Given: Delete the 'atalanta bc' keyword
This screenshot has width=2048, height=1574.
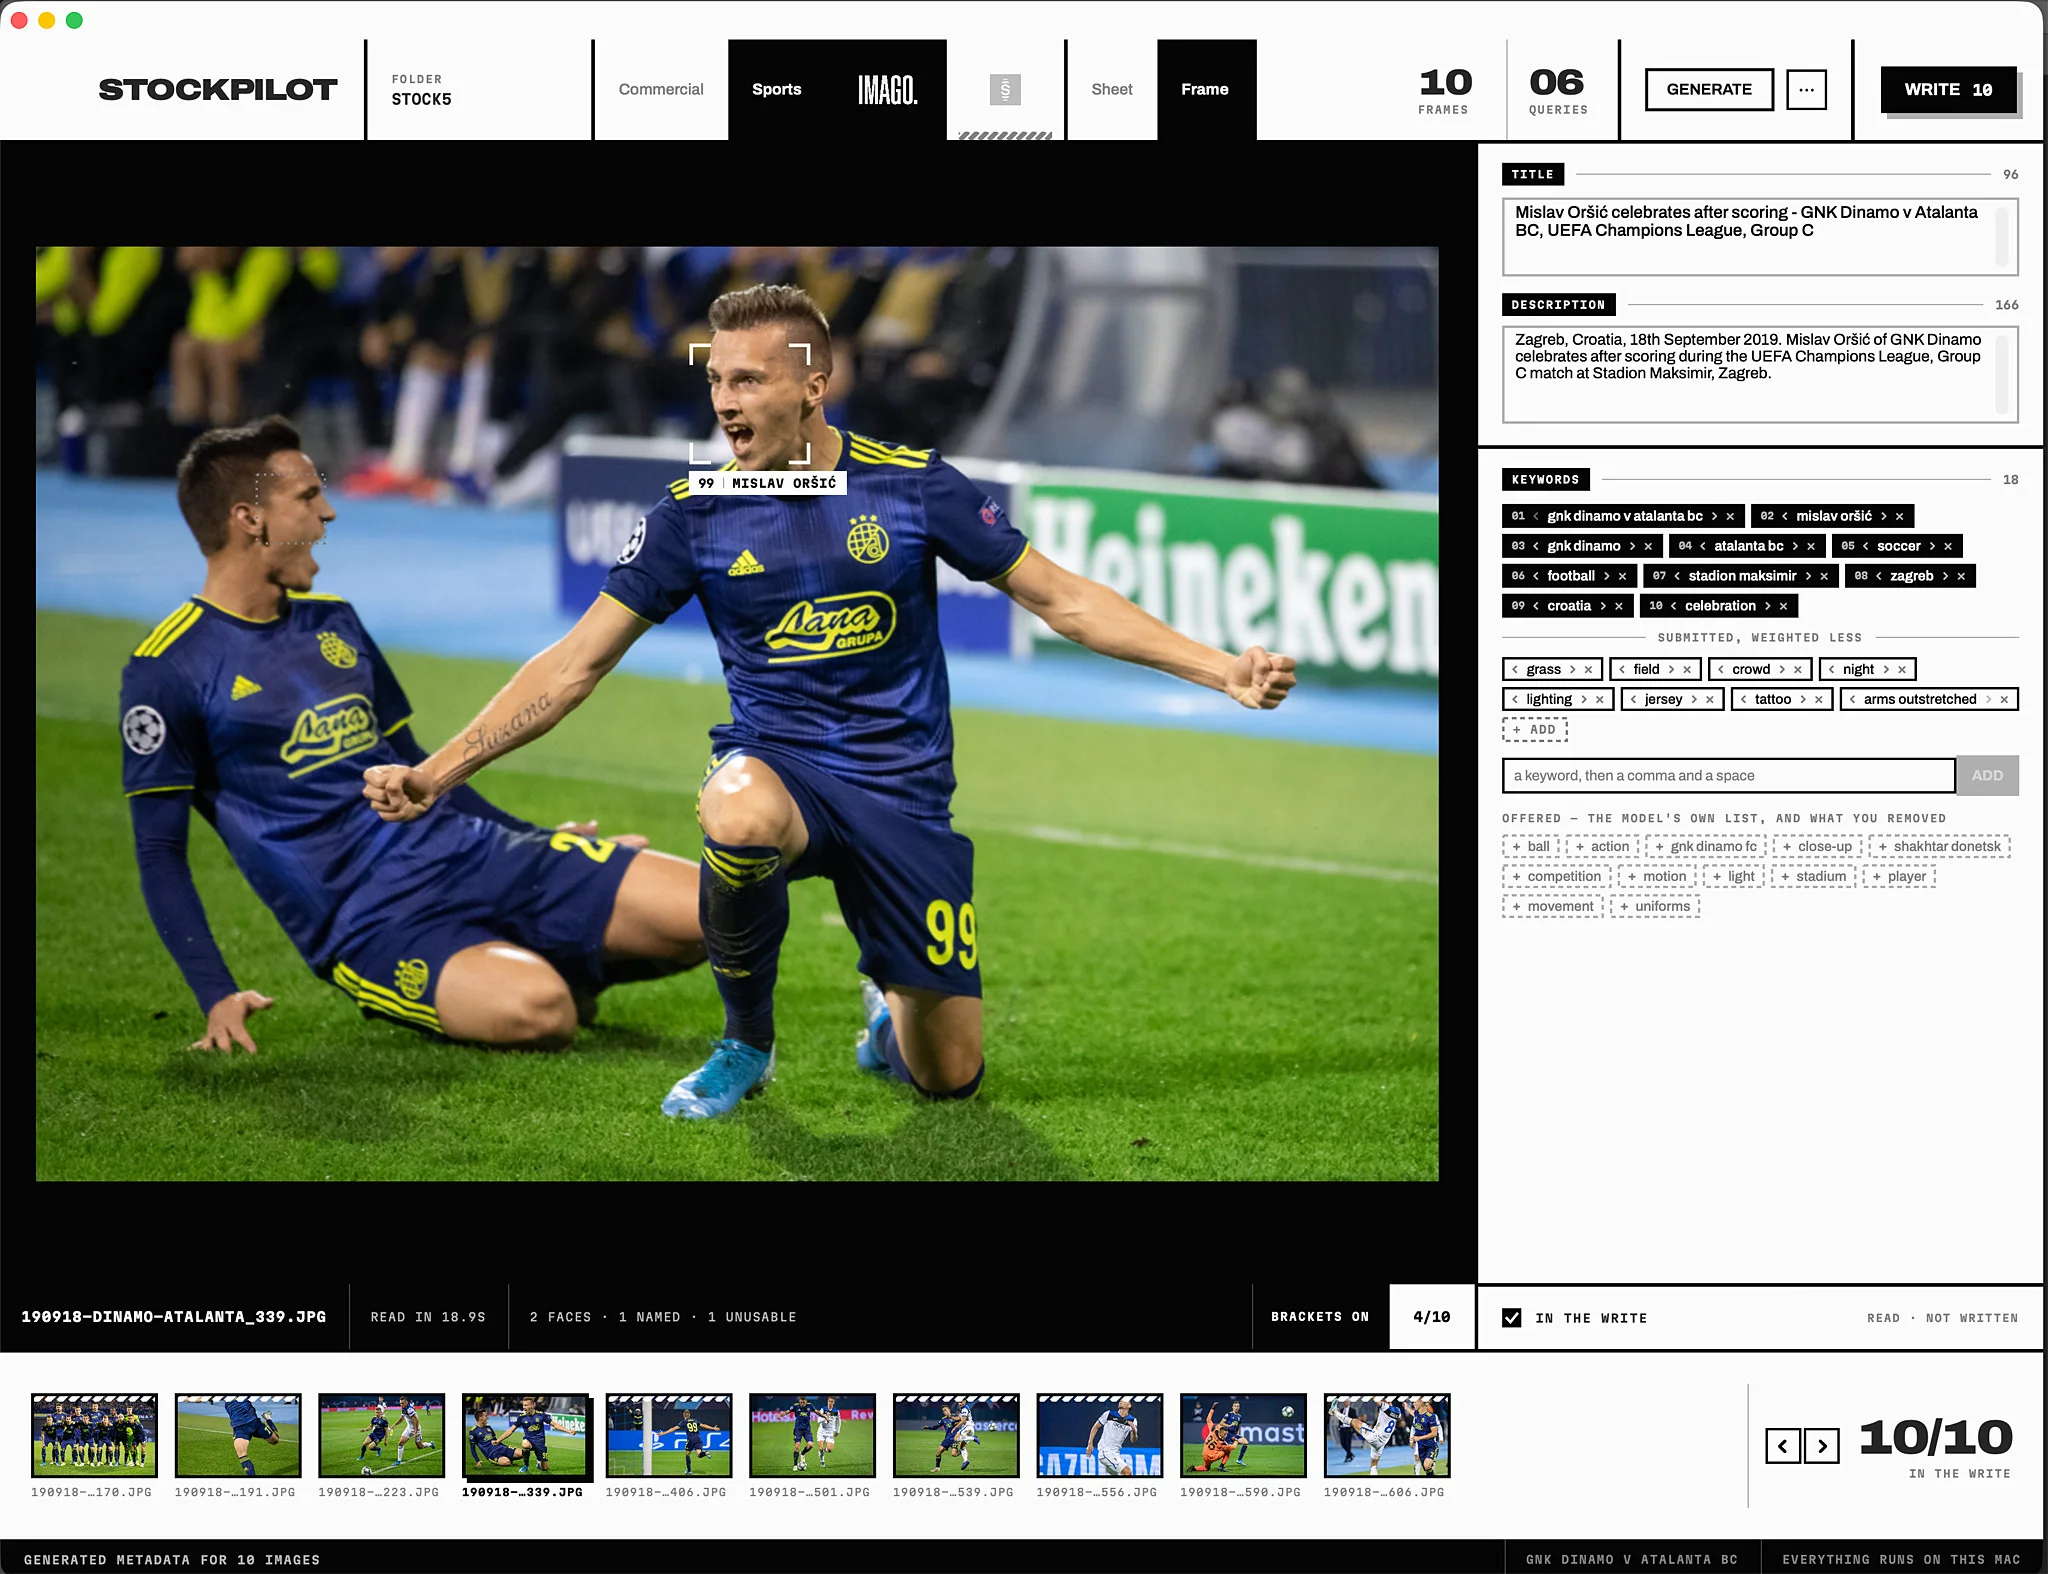Looking at the screenshot, I should click(x=1811, y=546).
